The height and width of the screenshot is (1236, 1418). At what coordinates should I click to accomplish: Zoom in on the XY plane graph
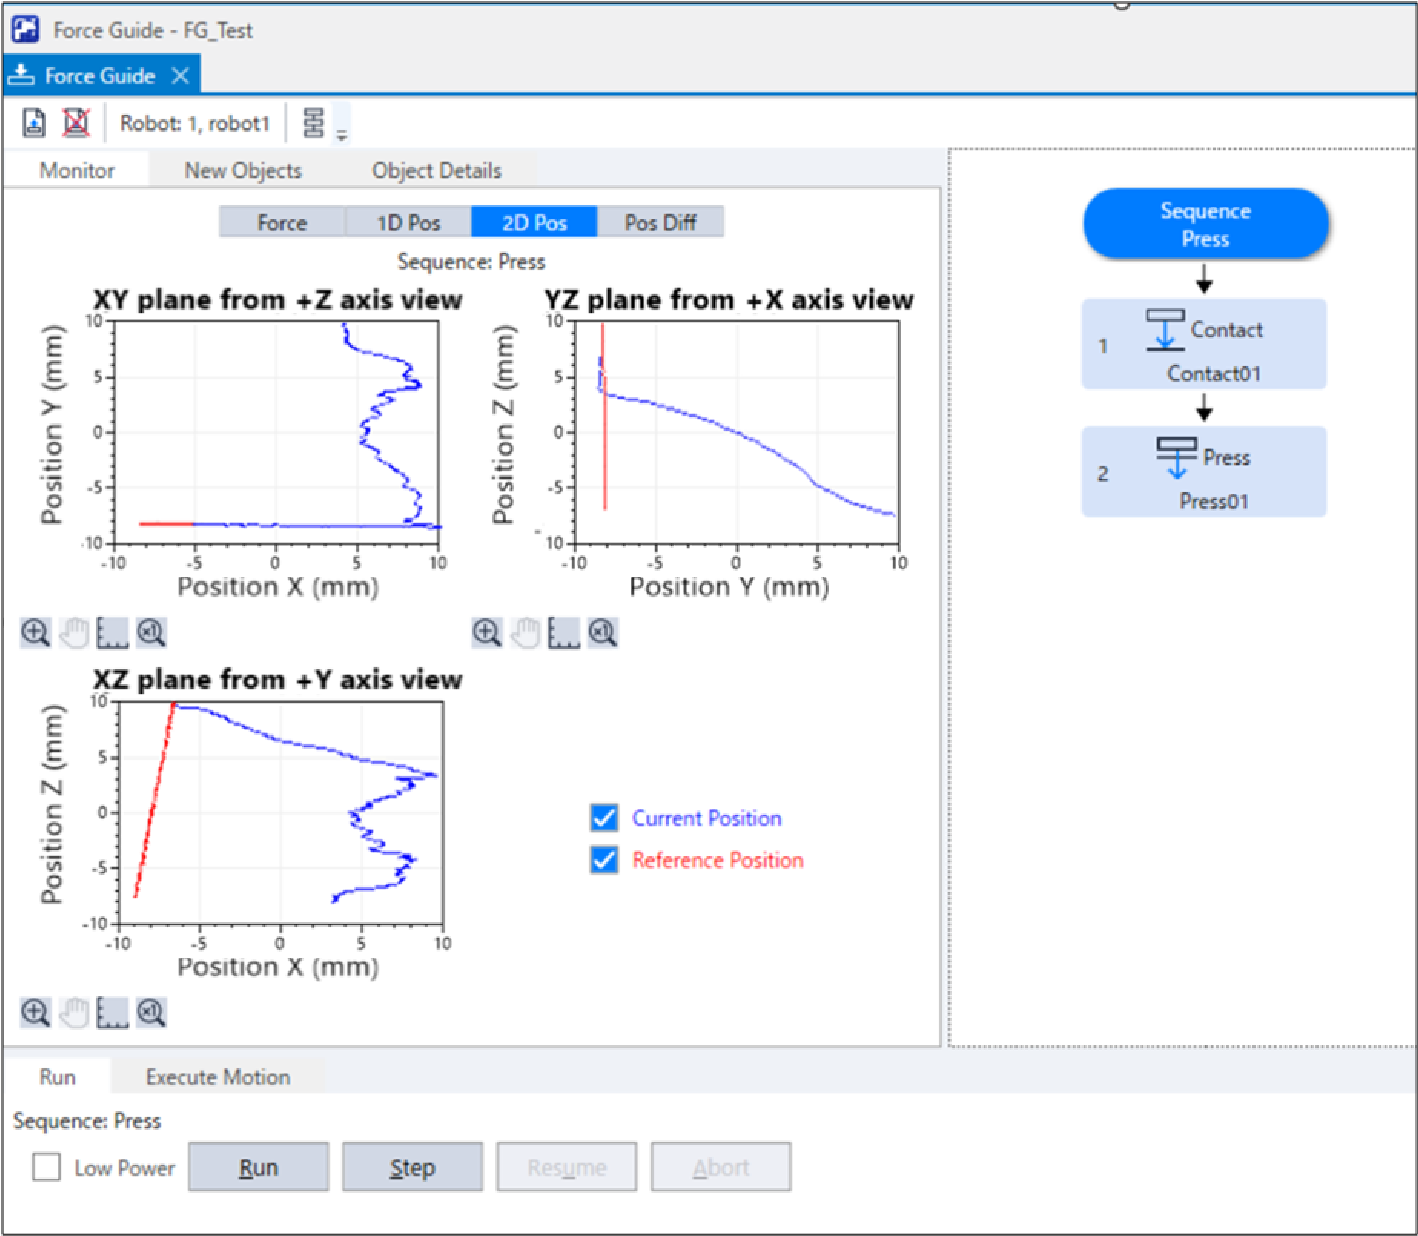point(35,633)
